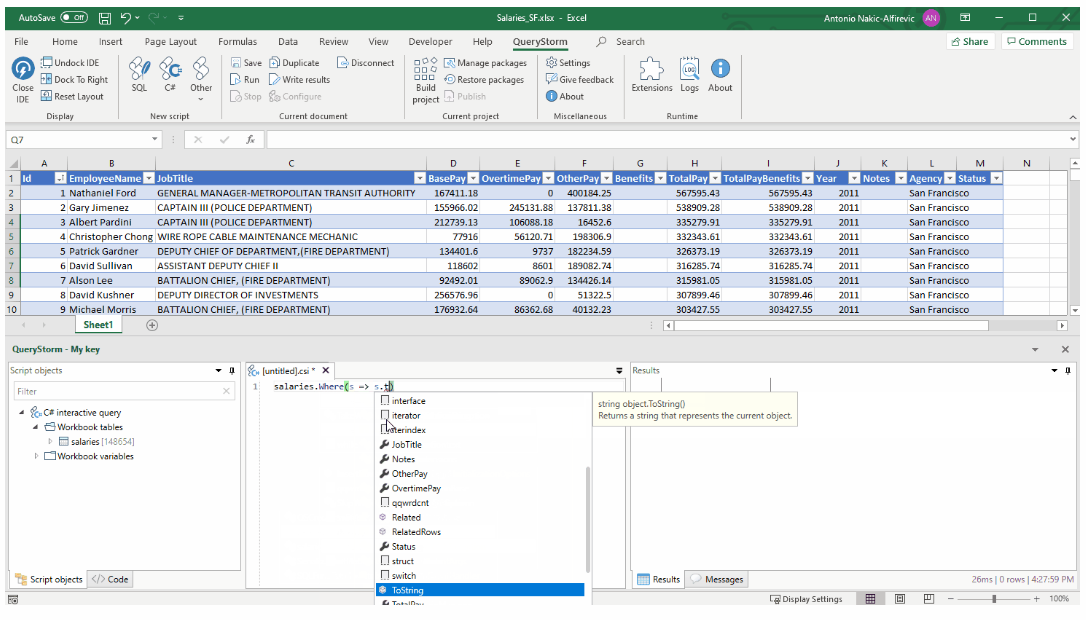Click the Undo button in the title bar
This screenshot has width=1086, height=620.
[125, 18]
